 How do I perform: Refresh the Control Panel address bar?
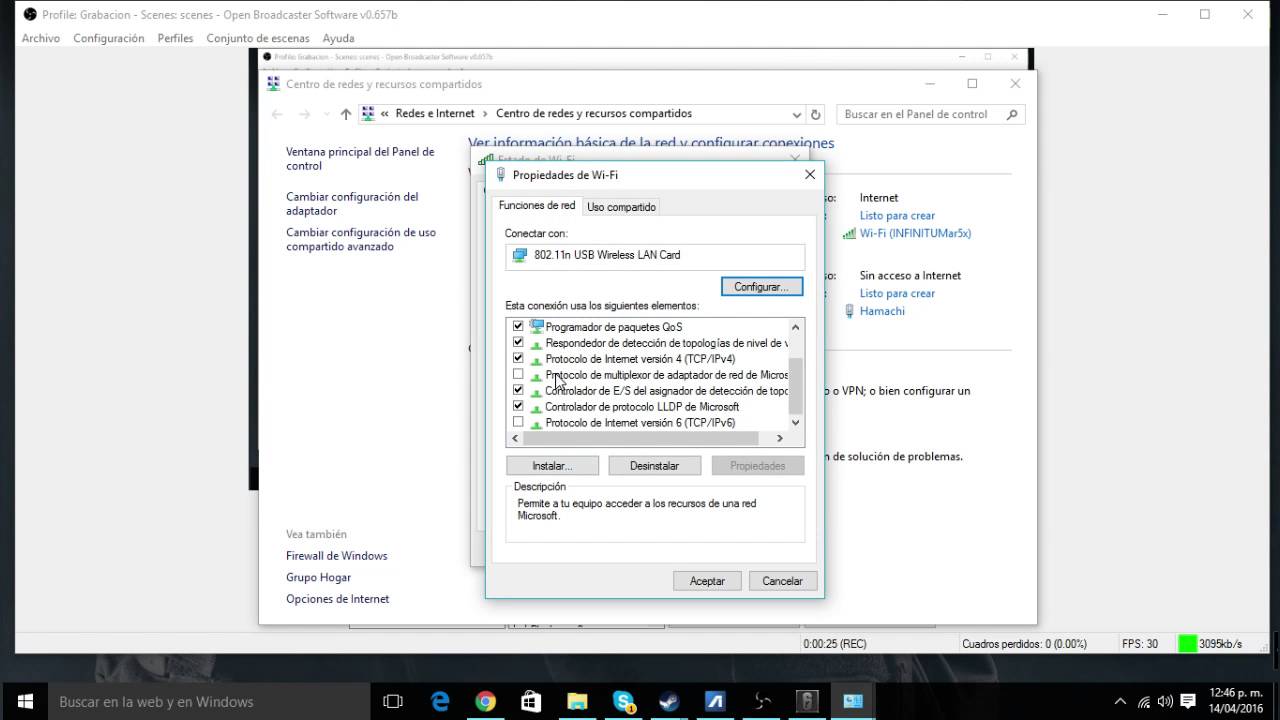click(x=816, y=114)
